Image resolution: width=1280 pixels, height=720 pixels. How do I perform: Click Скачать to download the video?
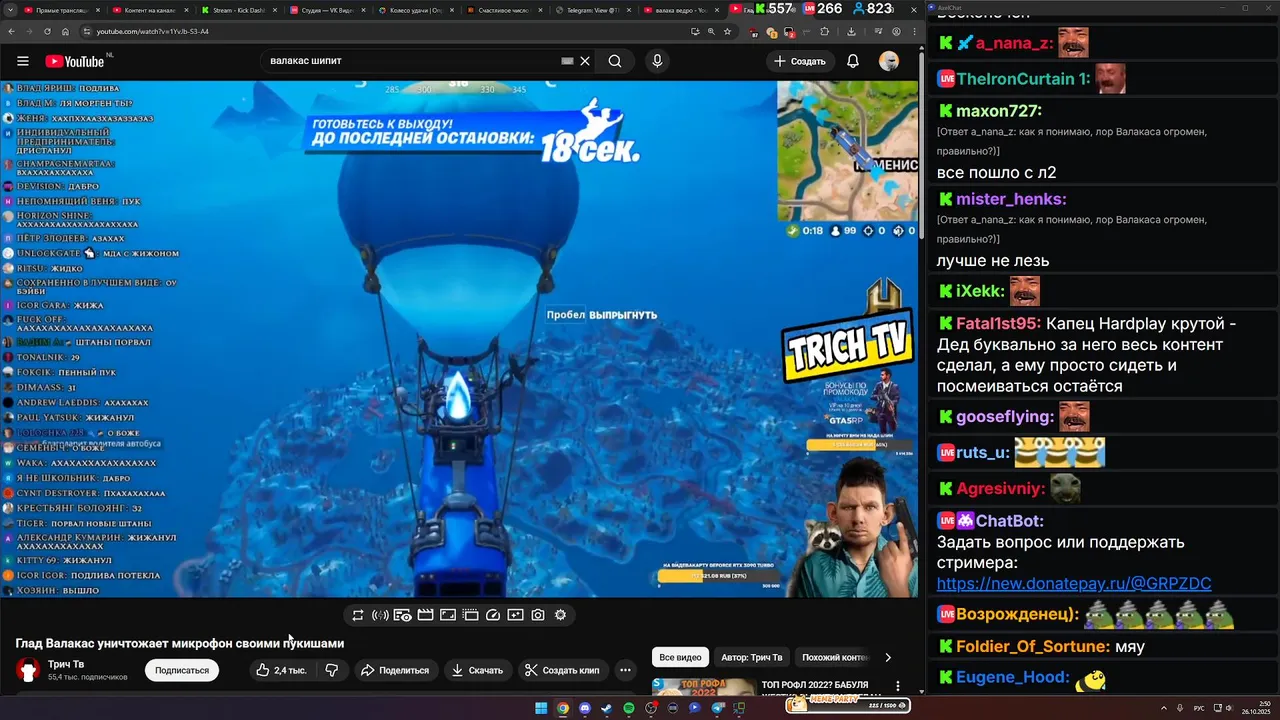coord(477,670)
